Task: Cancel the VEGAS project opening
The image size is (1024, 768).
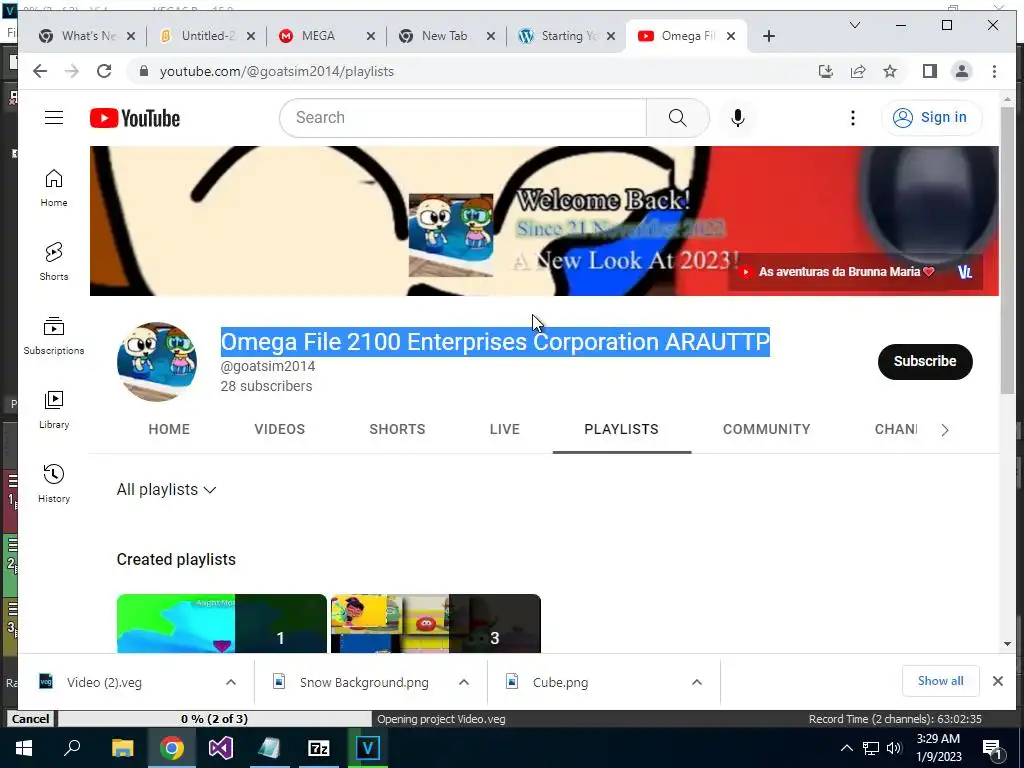Action: coord(30,718)
